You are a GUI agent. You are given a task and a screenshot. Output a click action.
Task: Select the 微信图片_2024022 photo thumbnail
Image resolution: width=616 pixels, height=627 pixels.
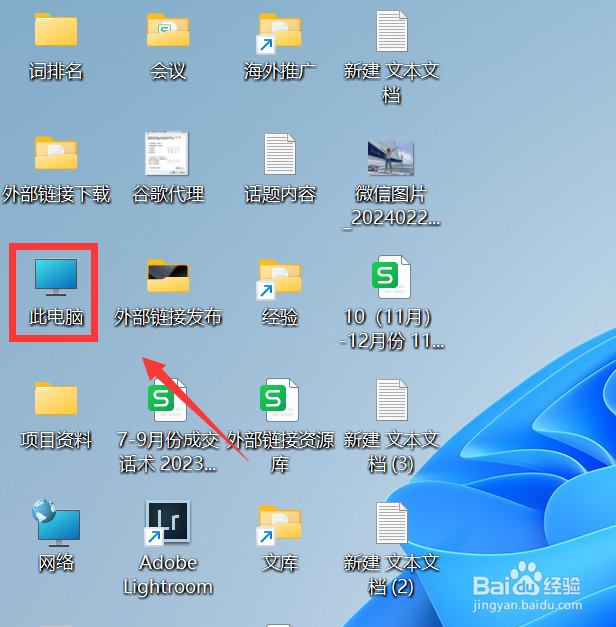click(x=391, y=158)
